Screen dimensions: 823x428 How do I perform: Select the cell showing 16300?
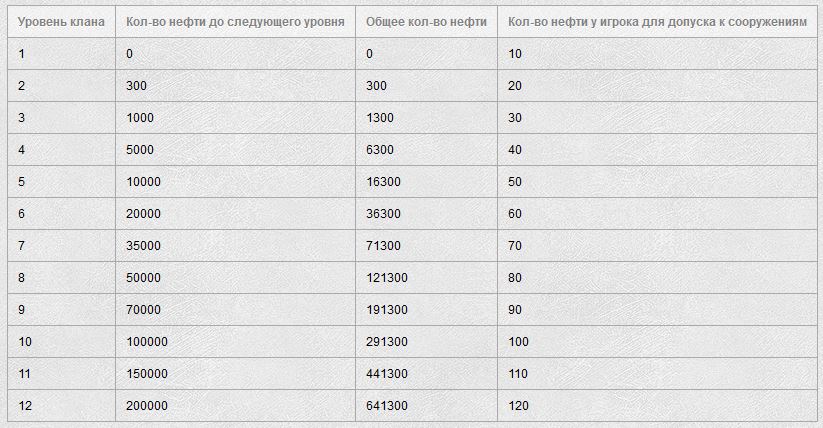click(x=426, y=181)
